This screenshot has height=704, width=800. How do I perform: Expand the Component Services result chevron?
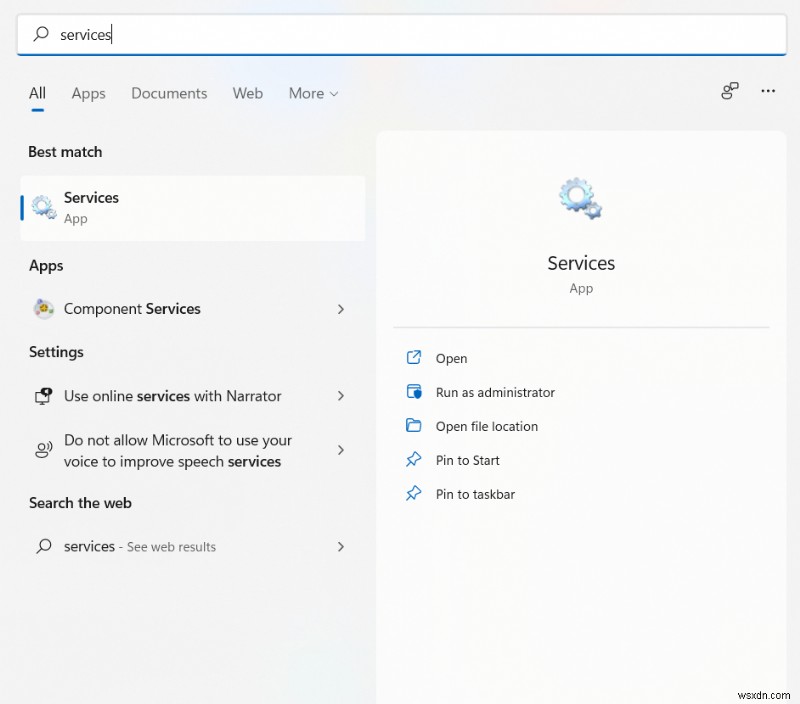pyautogui.click(x=341, y=309)
